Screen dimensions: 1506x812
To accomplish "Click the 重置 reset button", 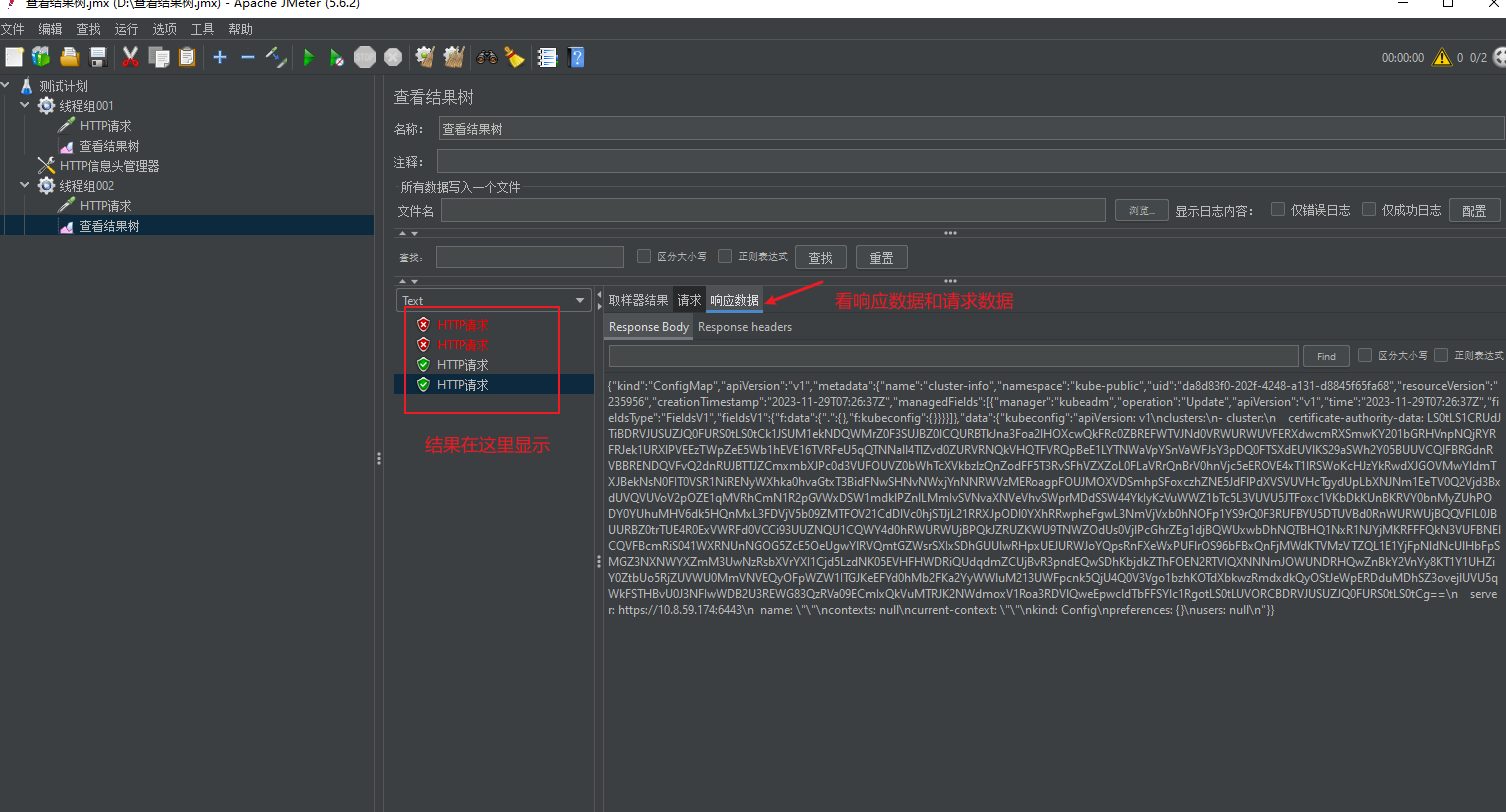I will pos(881,257).
